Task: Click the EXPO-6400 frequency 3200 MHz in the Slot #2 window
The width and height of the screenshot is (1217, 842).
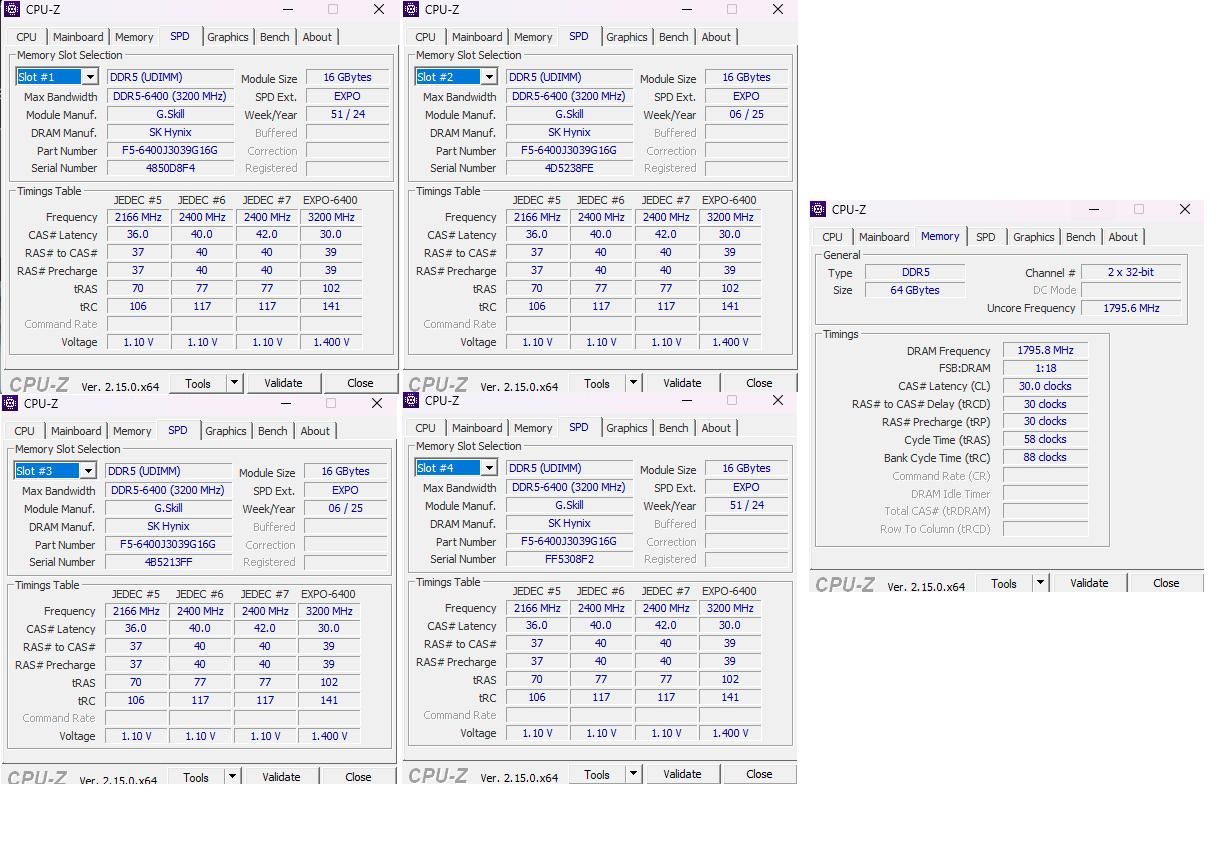Action: point(730,217)
